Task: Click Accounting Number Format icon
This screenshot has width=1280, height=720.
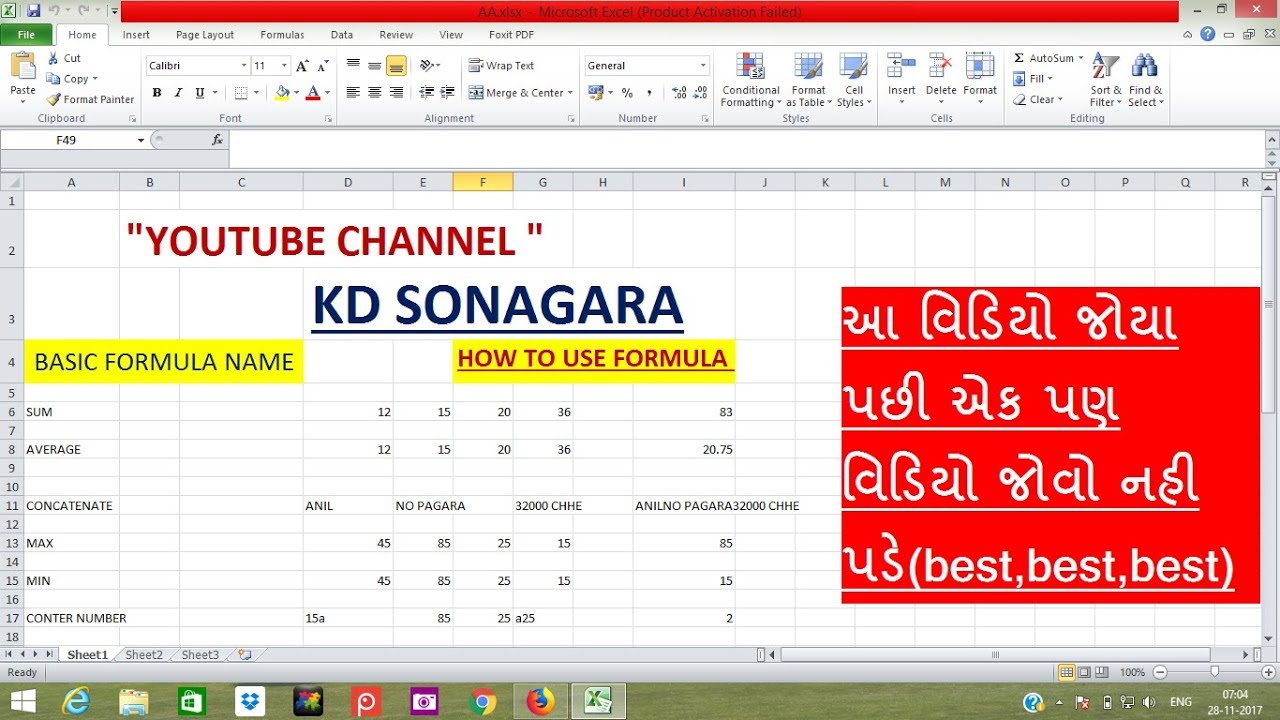Action: pos(596,93)
